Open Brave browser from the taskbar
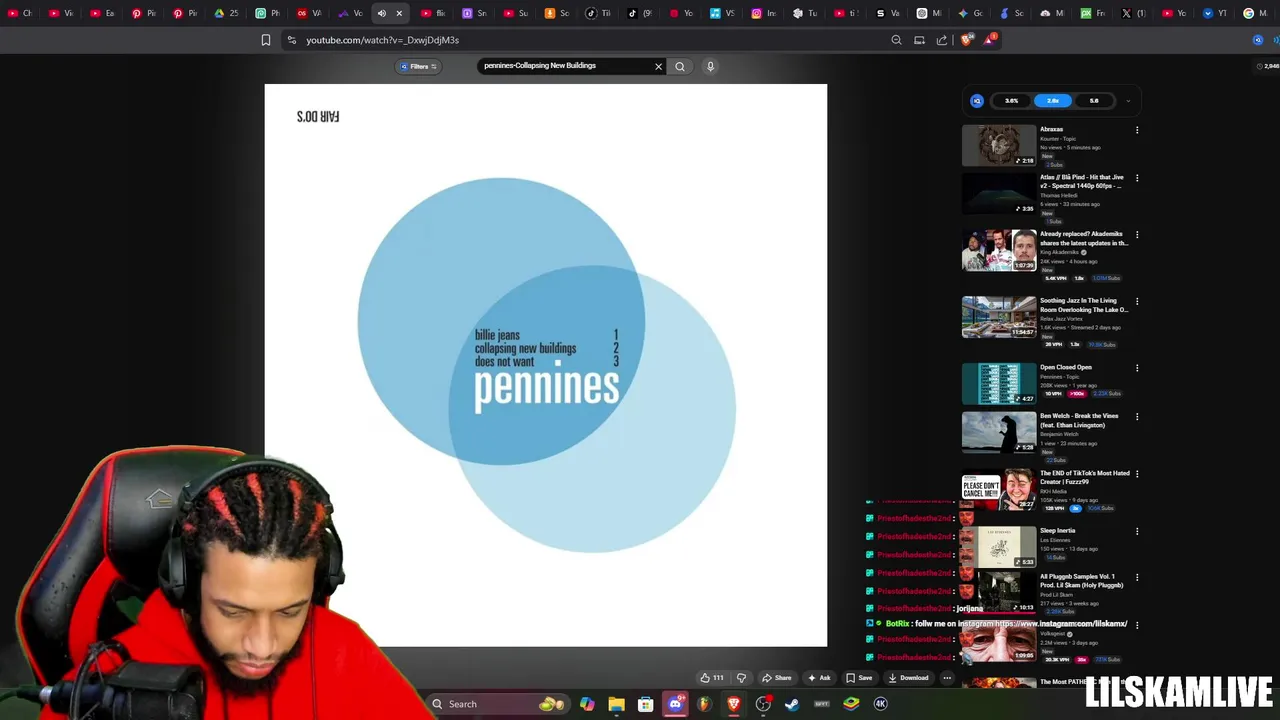The width and height of the screenshot is (1280, 720). (x=734, y=704)
